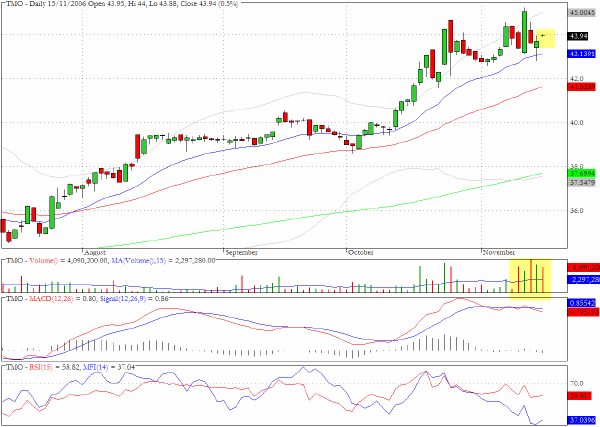Click the blue 37.0396 MFI value tag

[582, 420]
